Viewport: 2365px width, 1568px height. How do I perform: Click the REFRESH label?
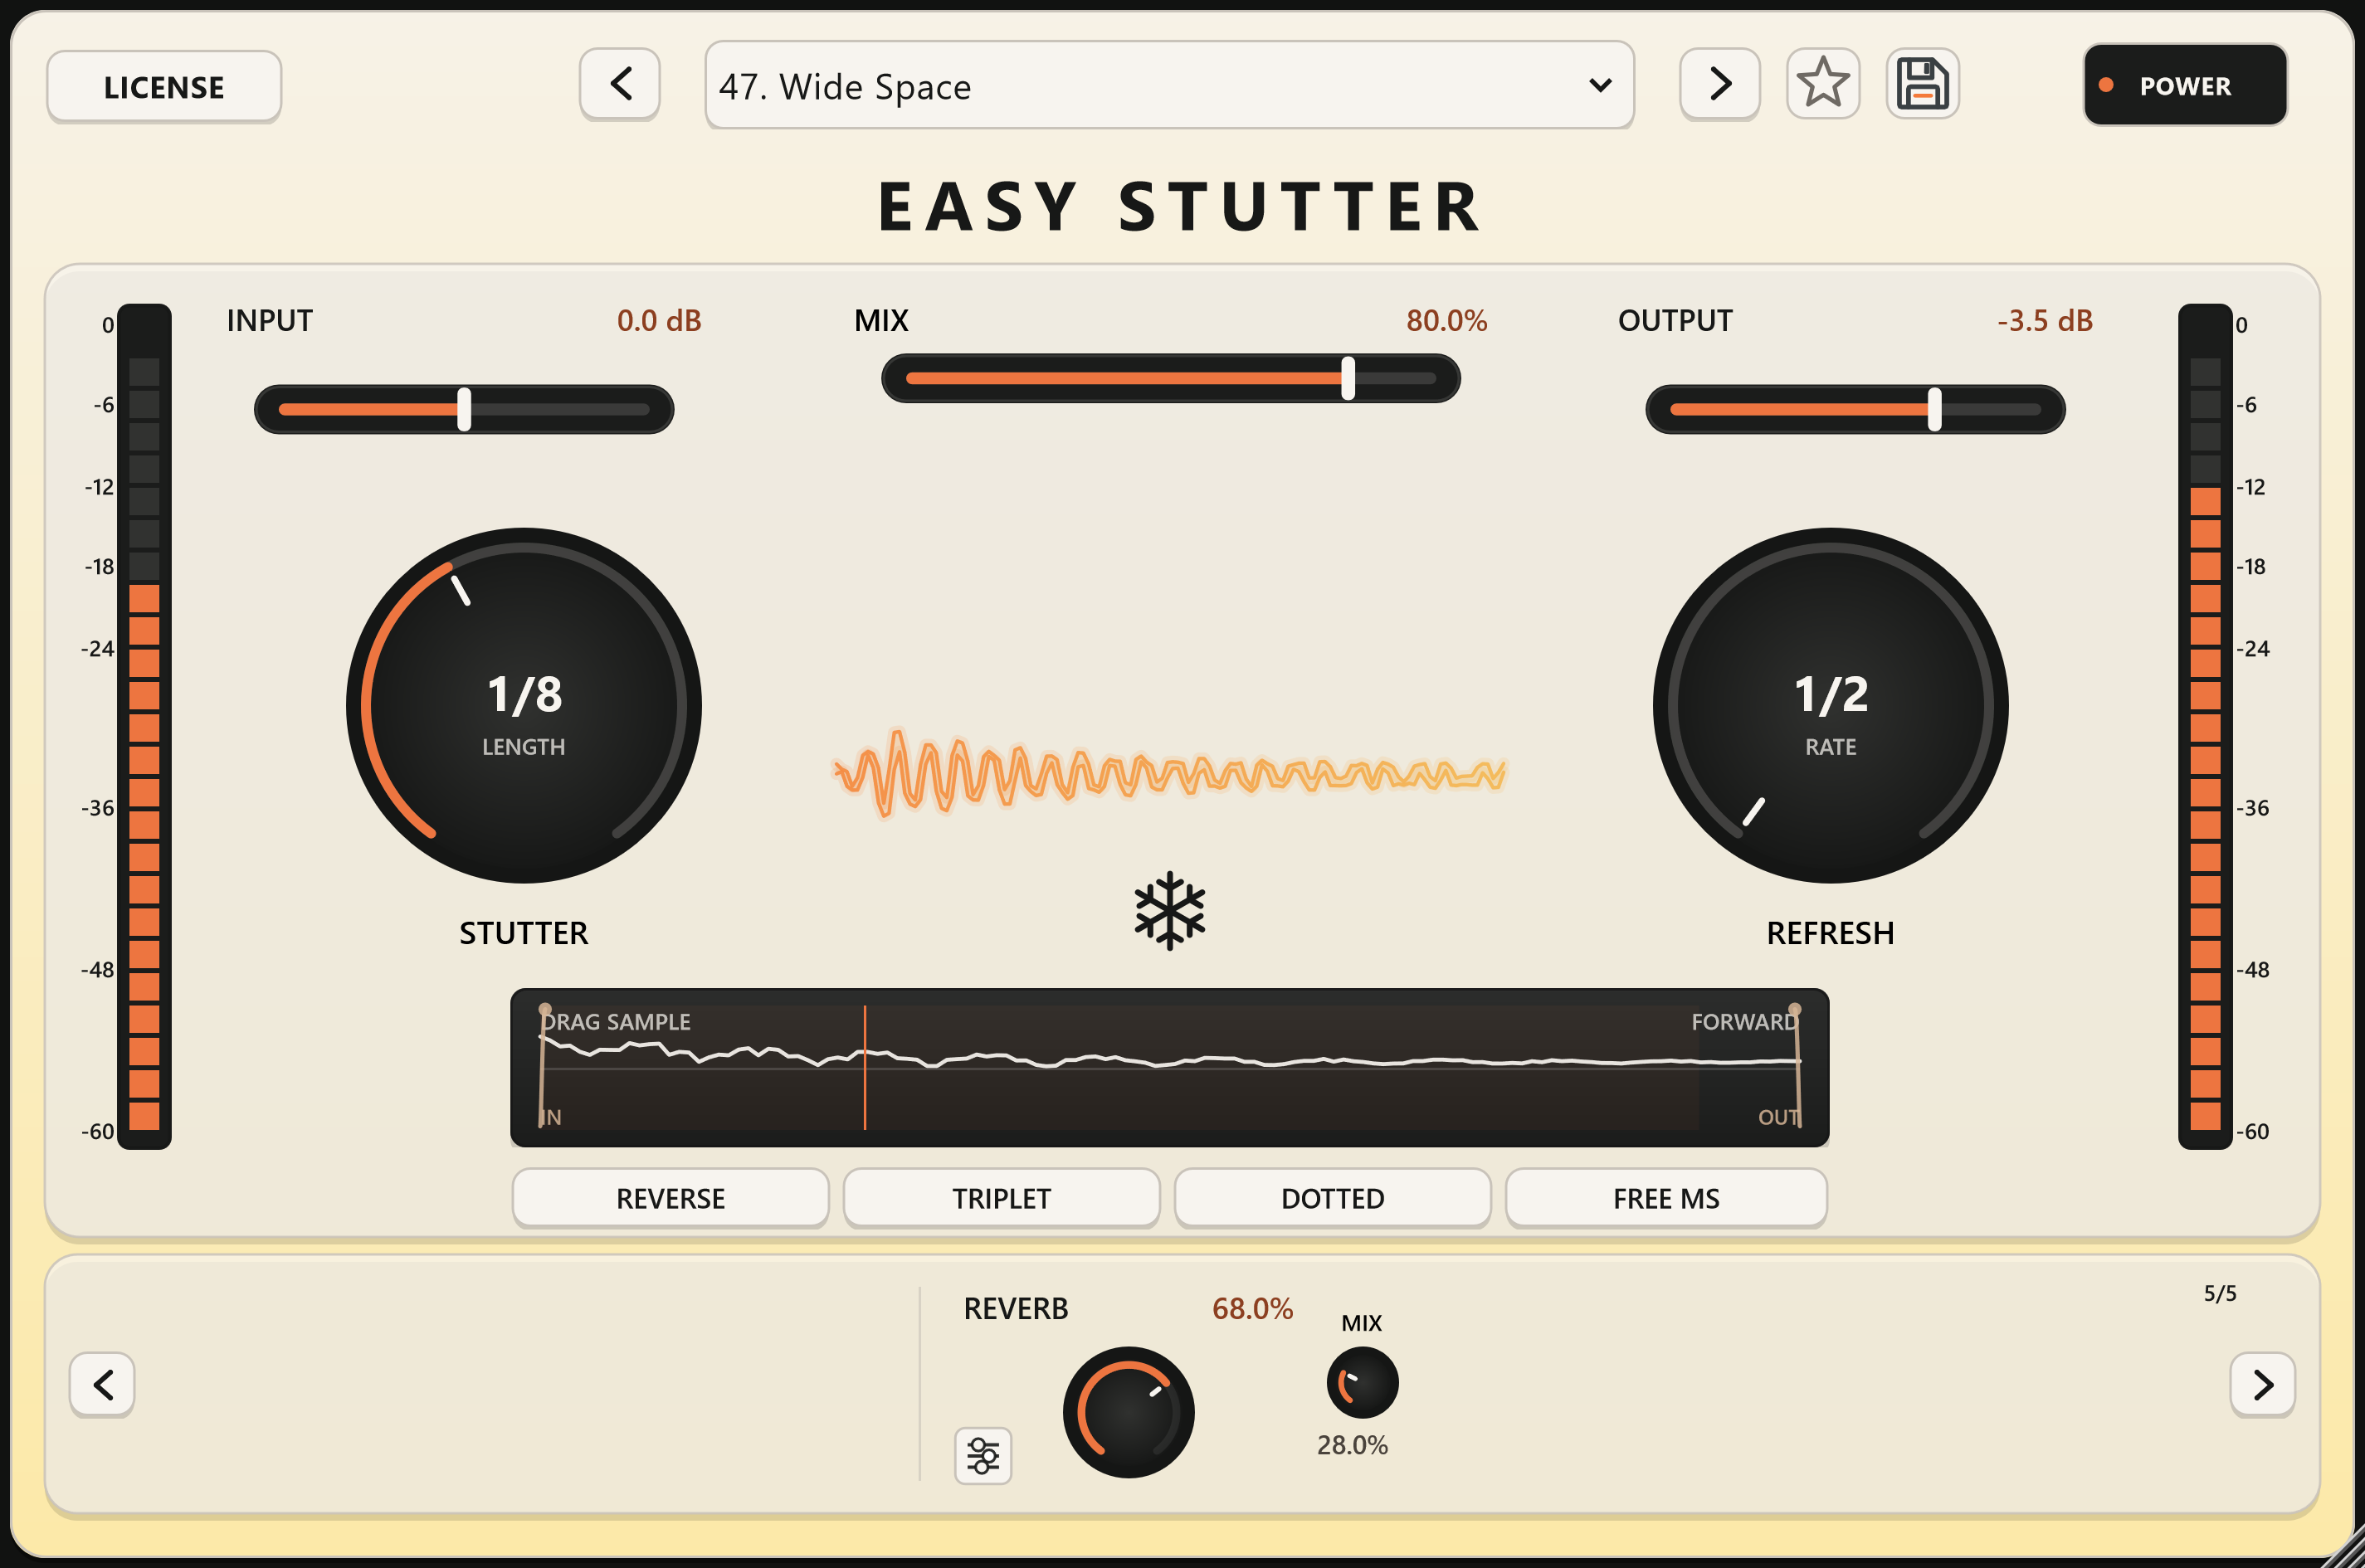(1830, 934)
